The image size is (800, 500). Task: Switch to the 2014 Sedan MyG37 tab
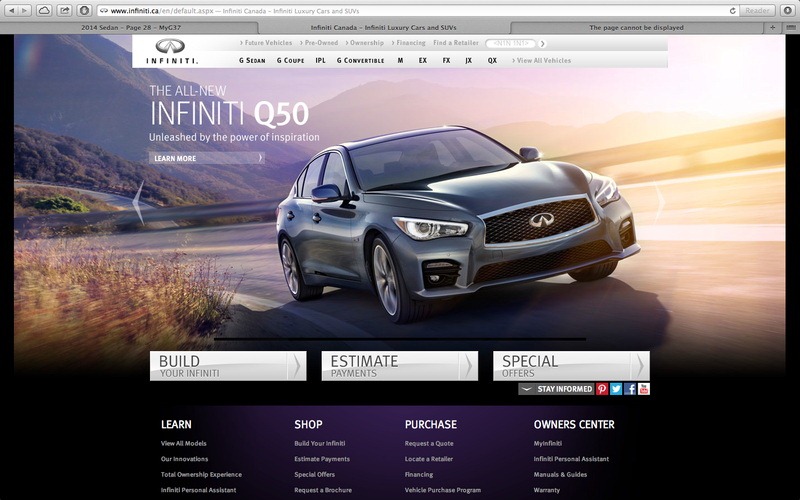[131, 28]
